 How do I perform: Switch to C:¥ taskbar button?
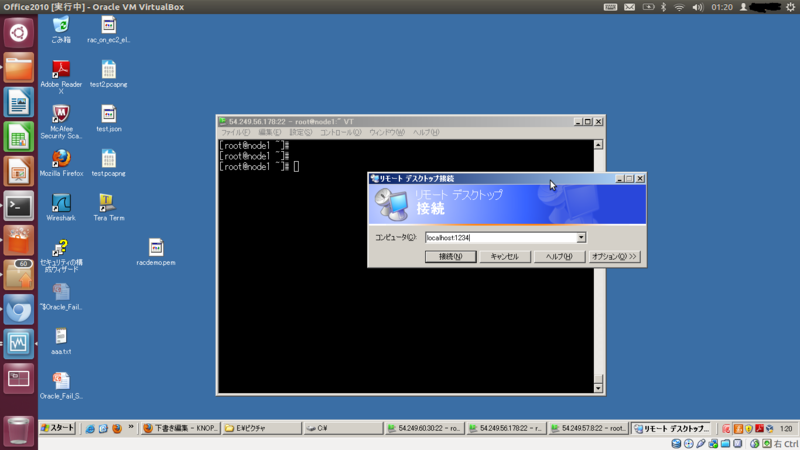(343, 429)
